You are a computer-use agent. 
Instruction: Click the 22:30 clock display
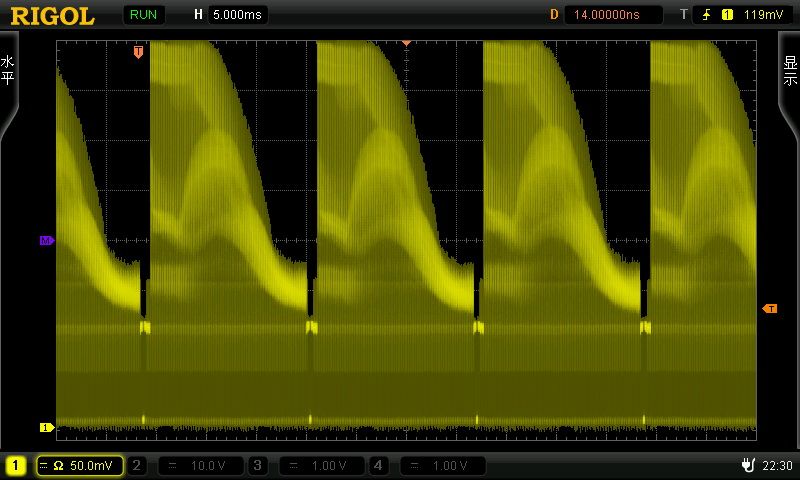pos(777,465)
